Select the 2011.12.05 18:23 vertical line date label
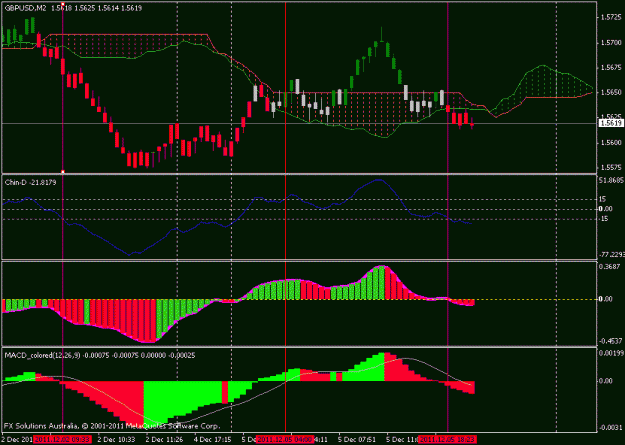The height and width of the screenshot is (445, 625). click(x=447, y=440)
